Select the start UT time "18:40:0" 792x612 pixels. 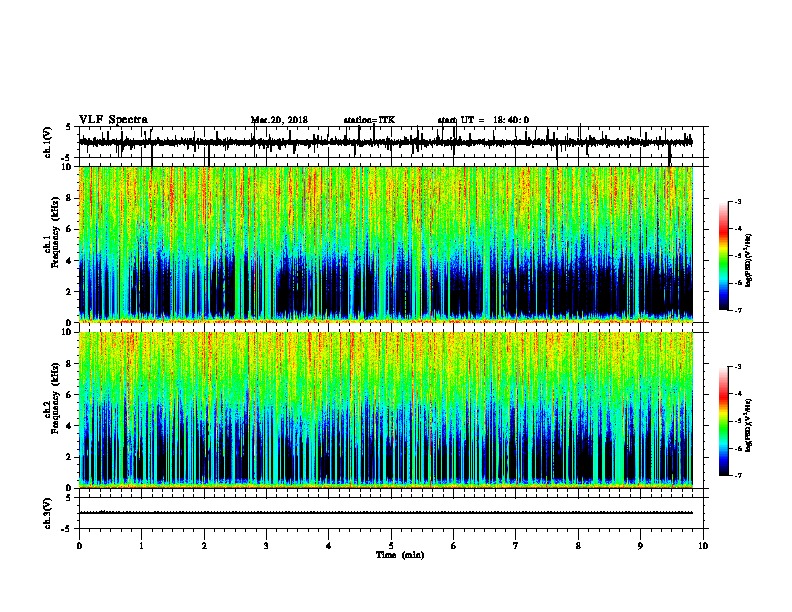[511, 120]
